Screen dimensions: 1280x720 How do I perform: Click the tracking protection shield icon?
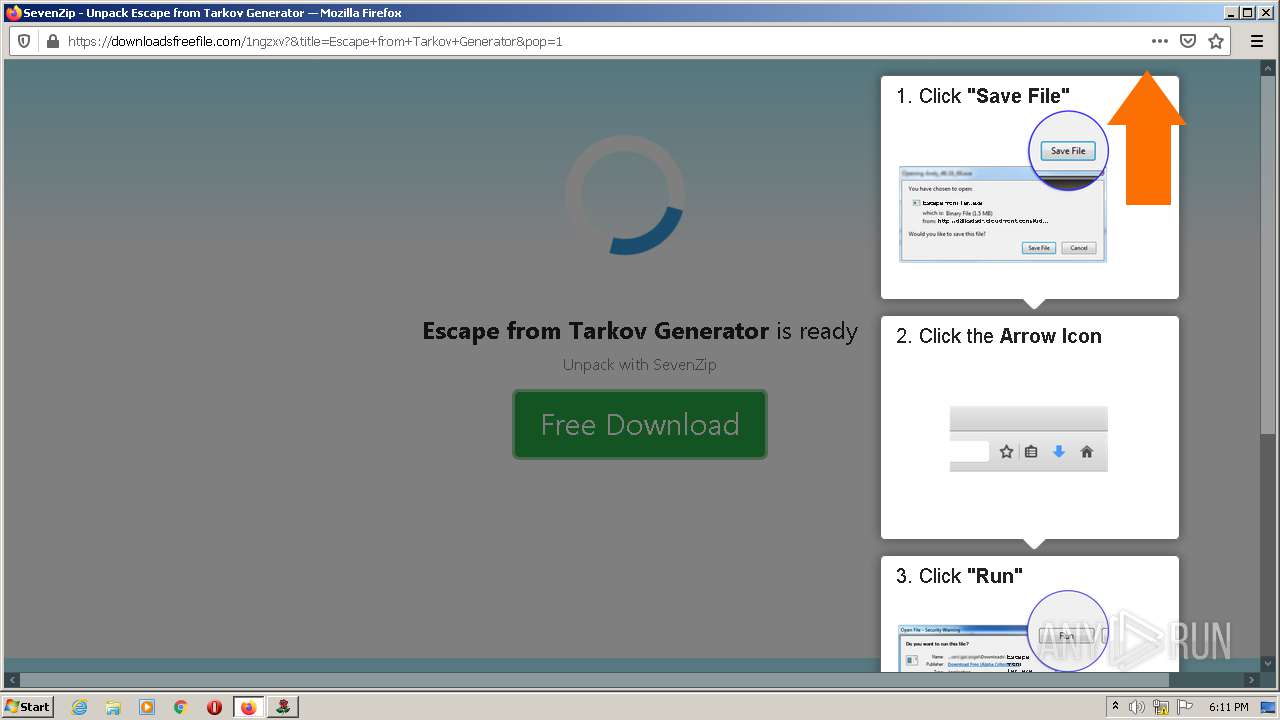click(25, 41)
